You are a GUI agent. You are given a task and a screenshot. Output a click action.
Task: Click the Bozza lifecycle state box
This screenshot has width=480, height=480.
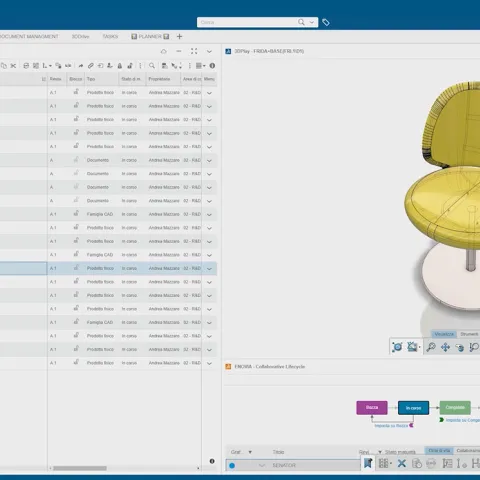(372, 408)
